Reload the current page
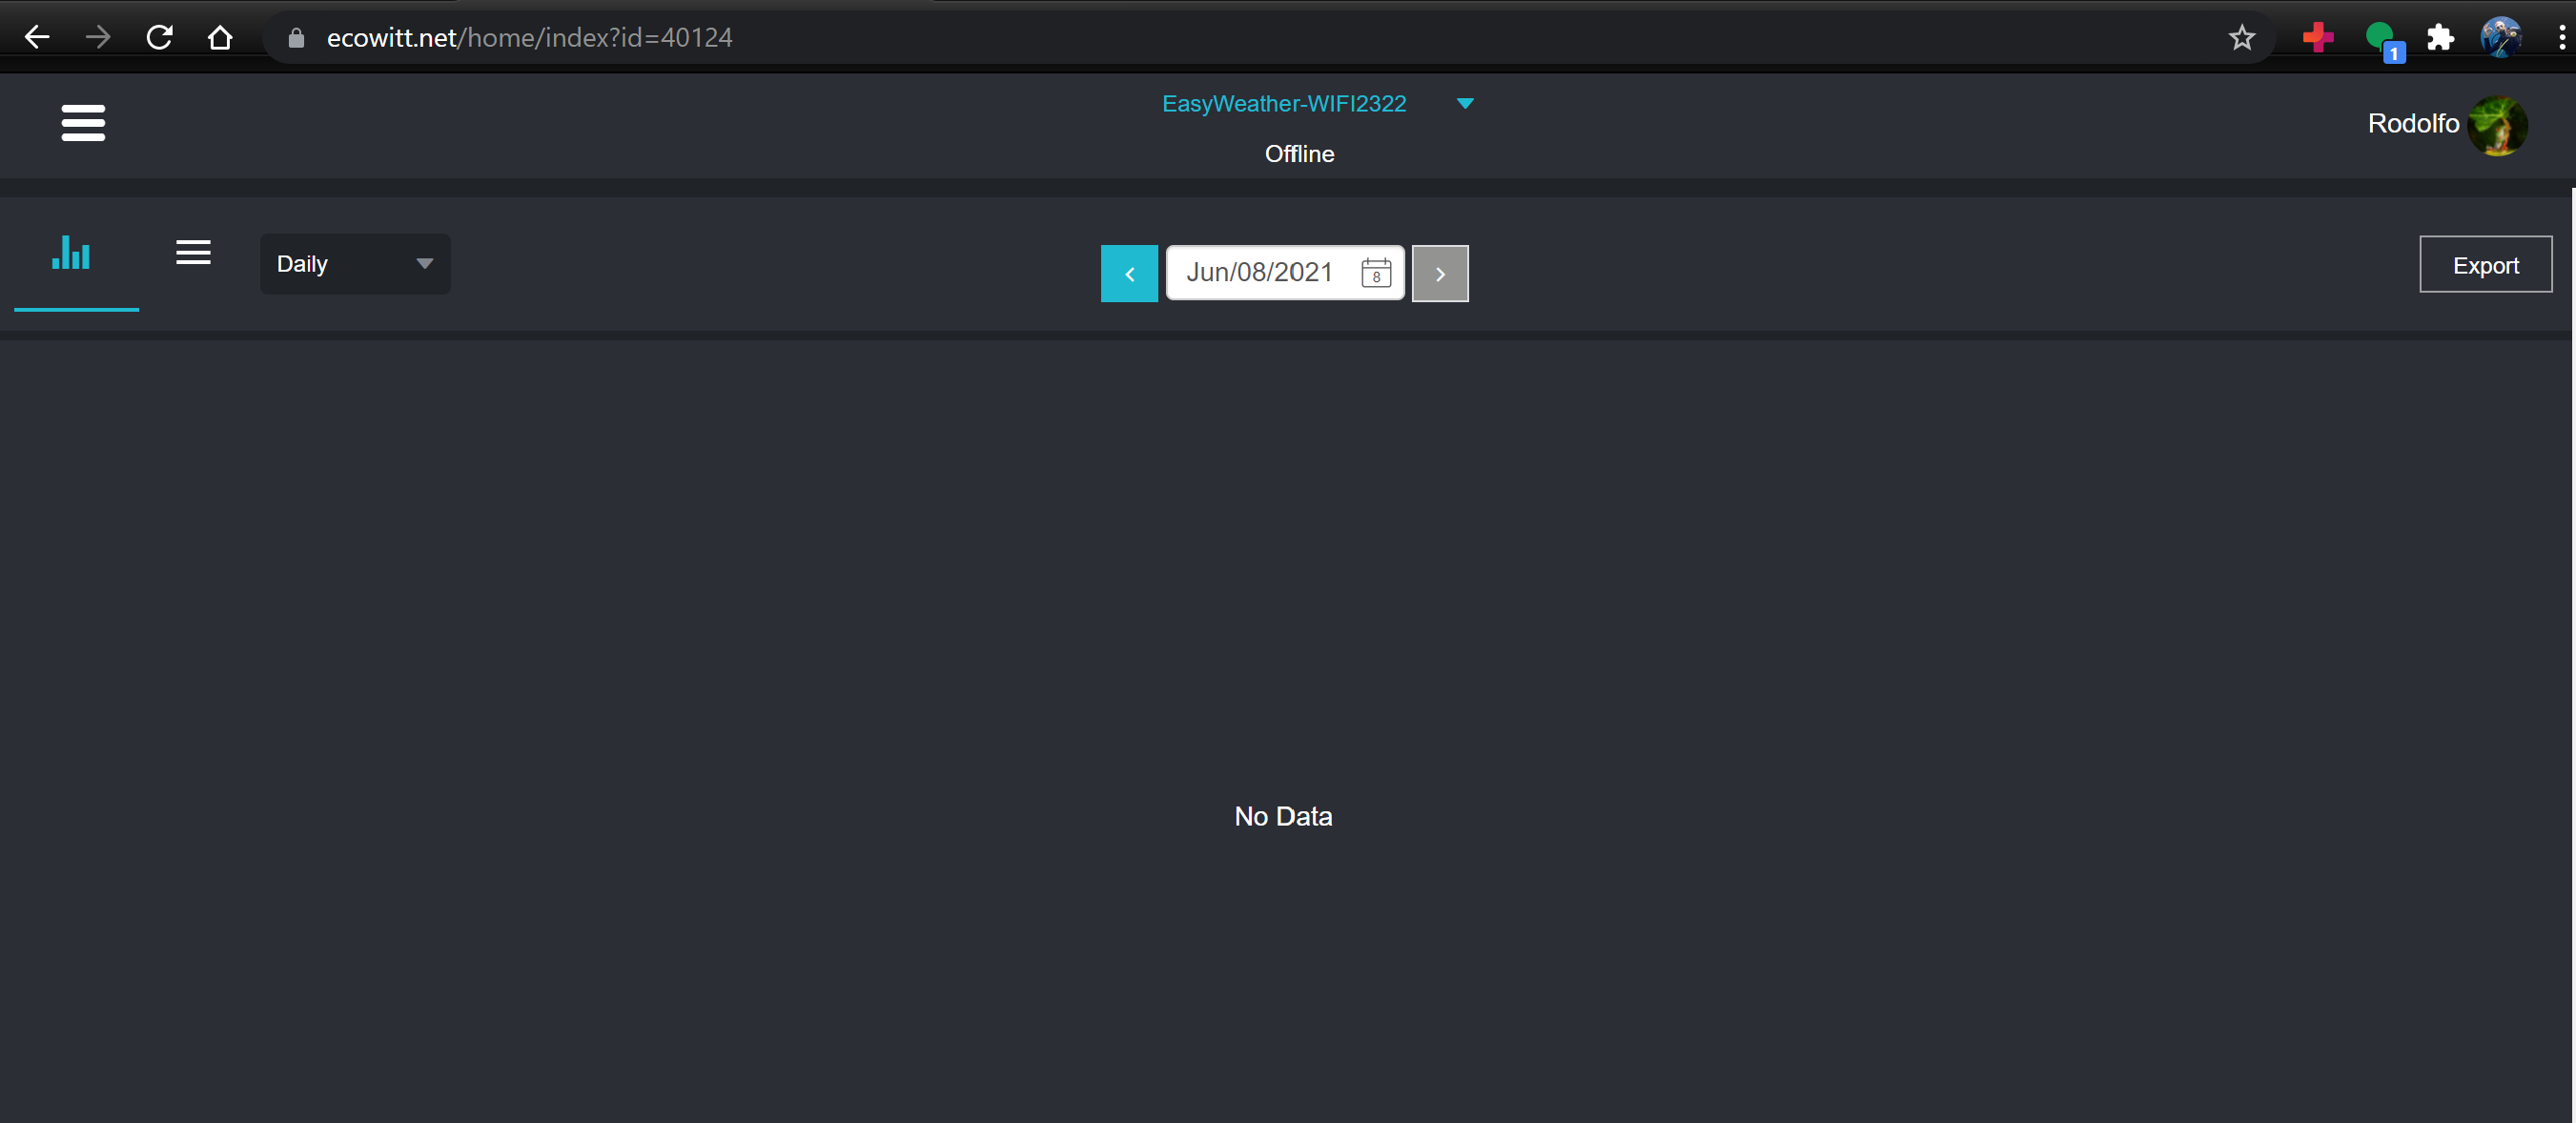This screenshot has height=1123, width=2576. point(159,37)
